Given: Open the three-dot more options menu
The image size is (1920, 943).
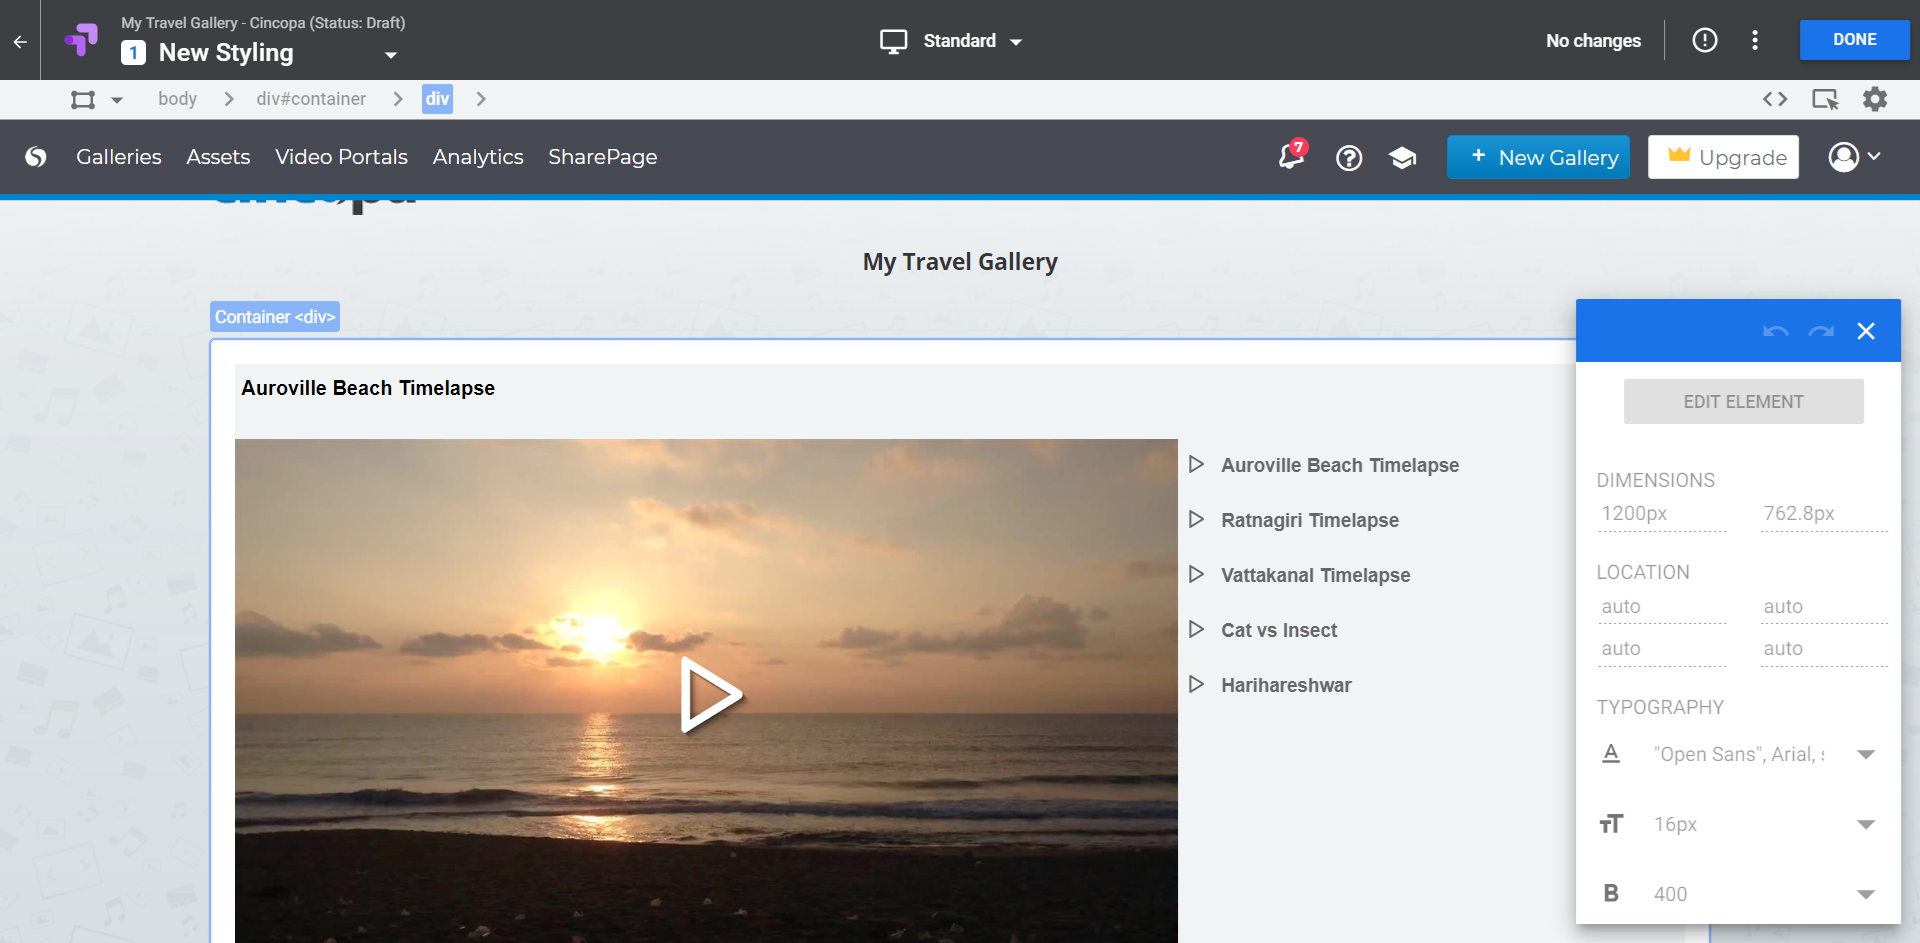Looking at the screenshot, I should point(1755,40).
